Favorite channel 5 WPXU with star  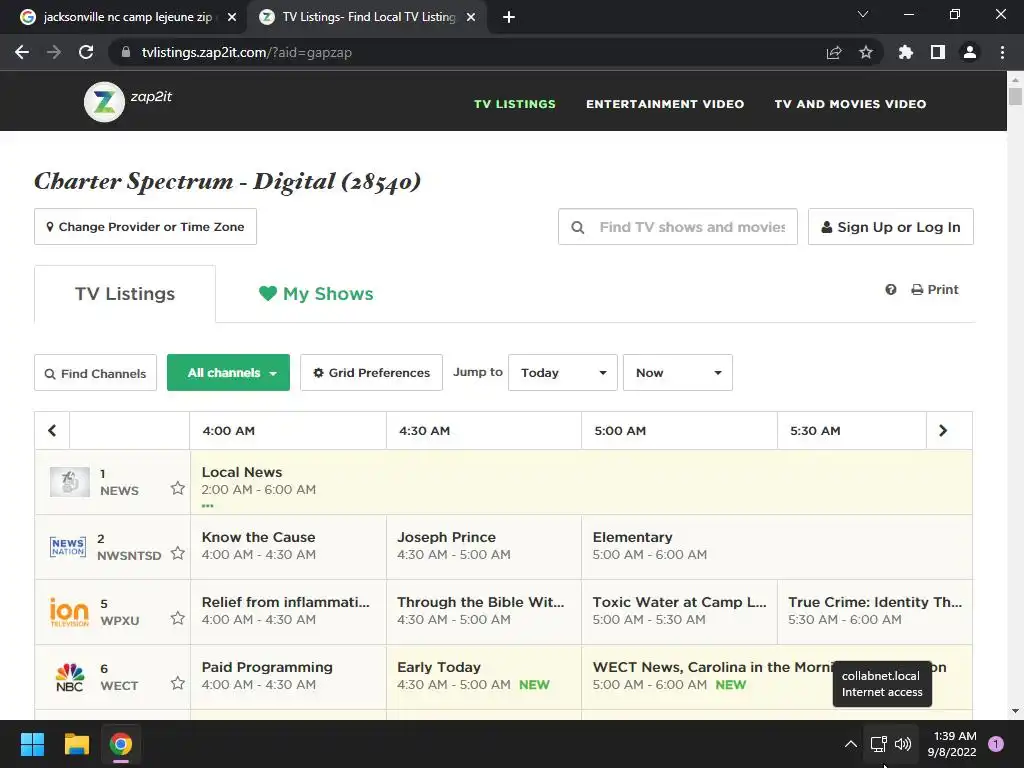pos(178,618)
